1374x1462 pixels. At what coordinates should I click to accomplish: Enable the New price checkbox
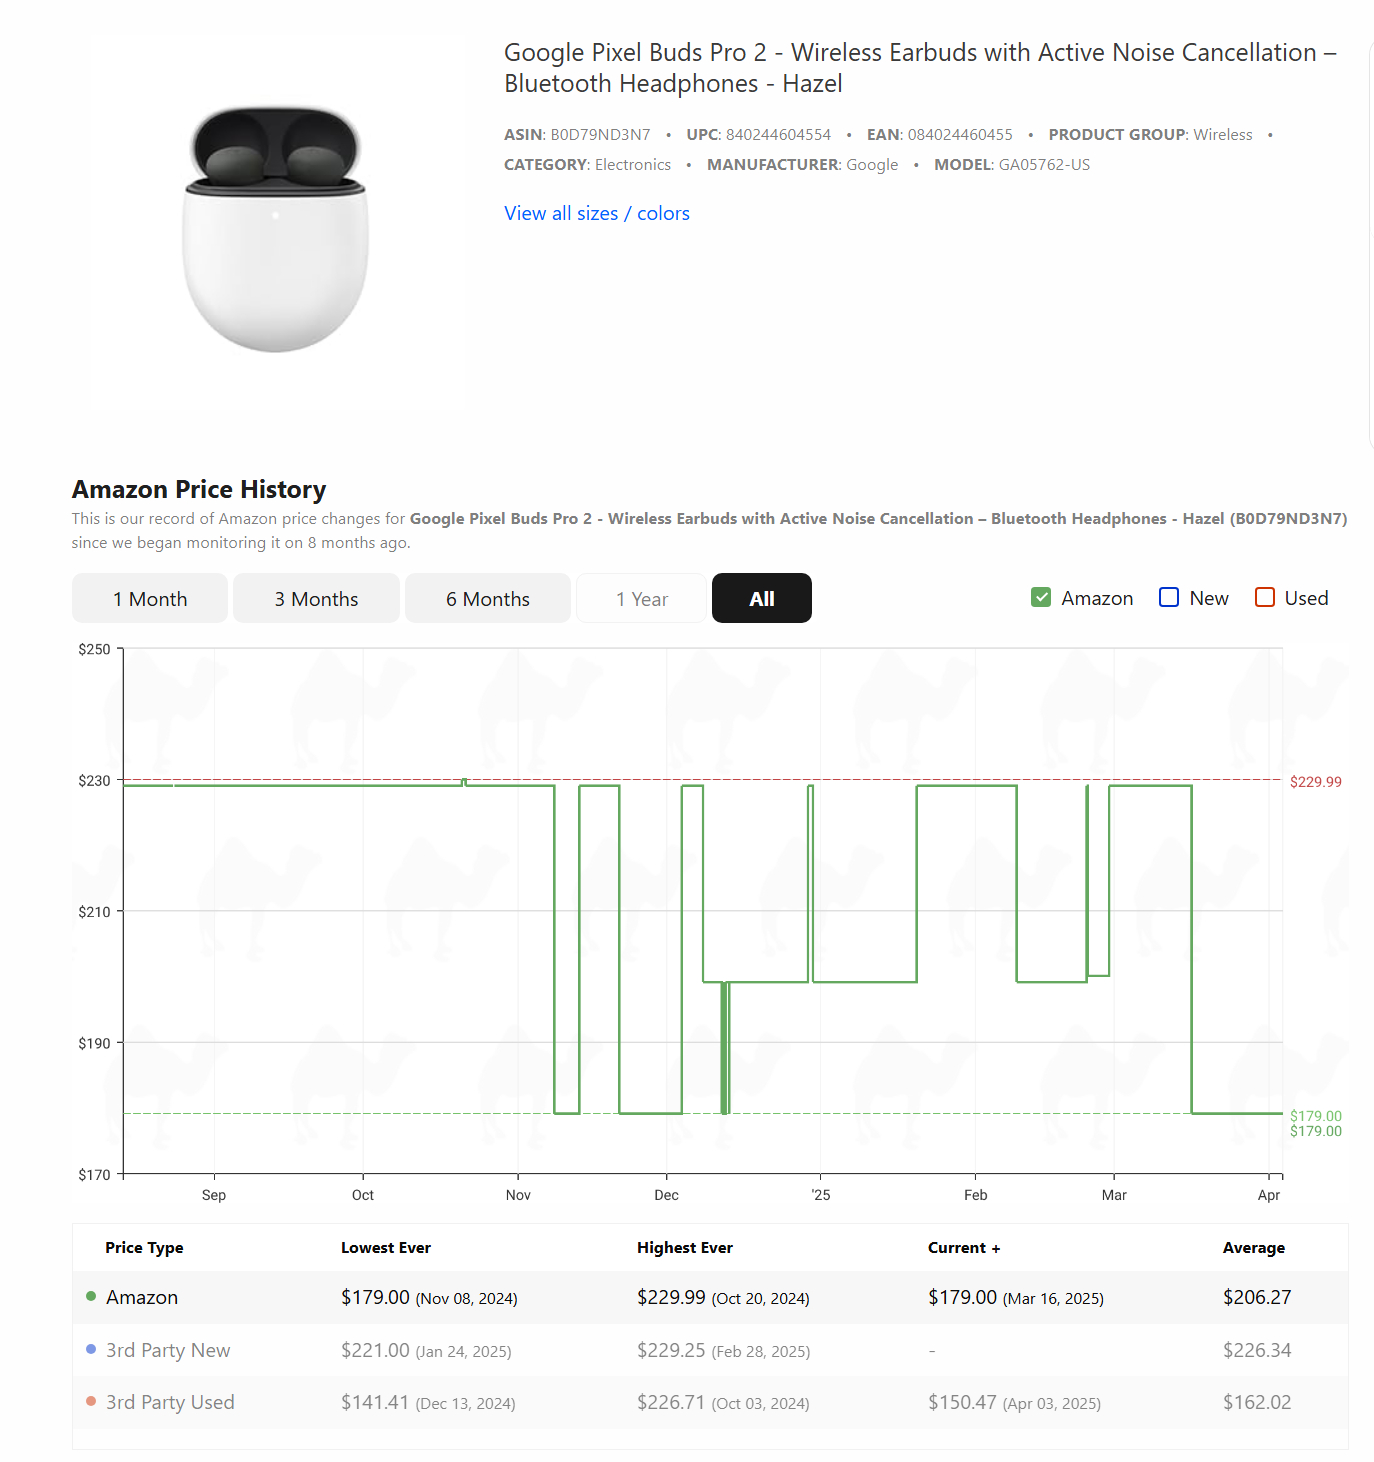pyautogui.click(x=1169, y=598)
